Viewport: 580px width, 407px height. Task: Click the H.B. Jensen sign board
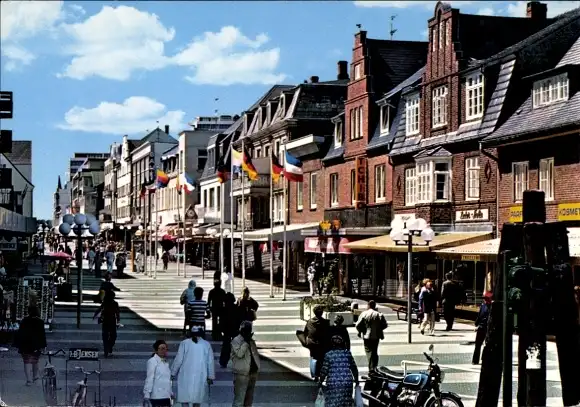click(x=84, y=354)
